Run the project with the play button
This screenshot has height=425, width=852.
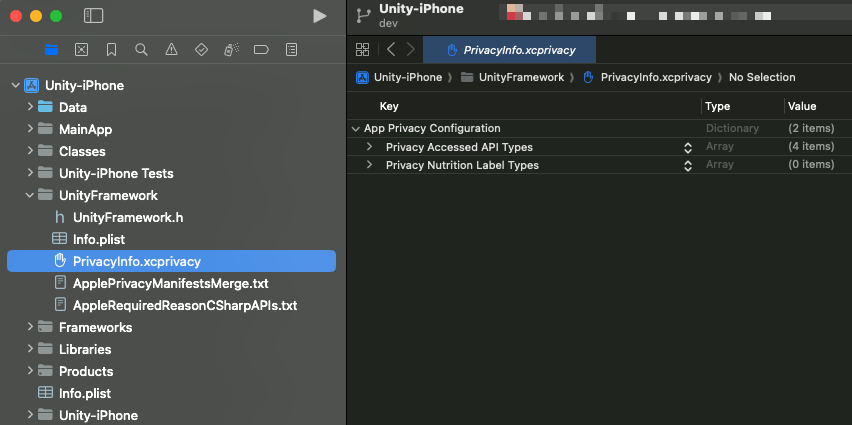(x=320, y=16)
